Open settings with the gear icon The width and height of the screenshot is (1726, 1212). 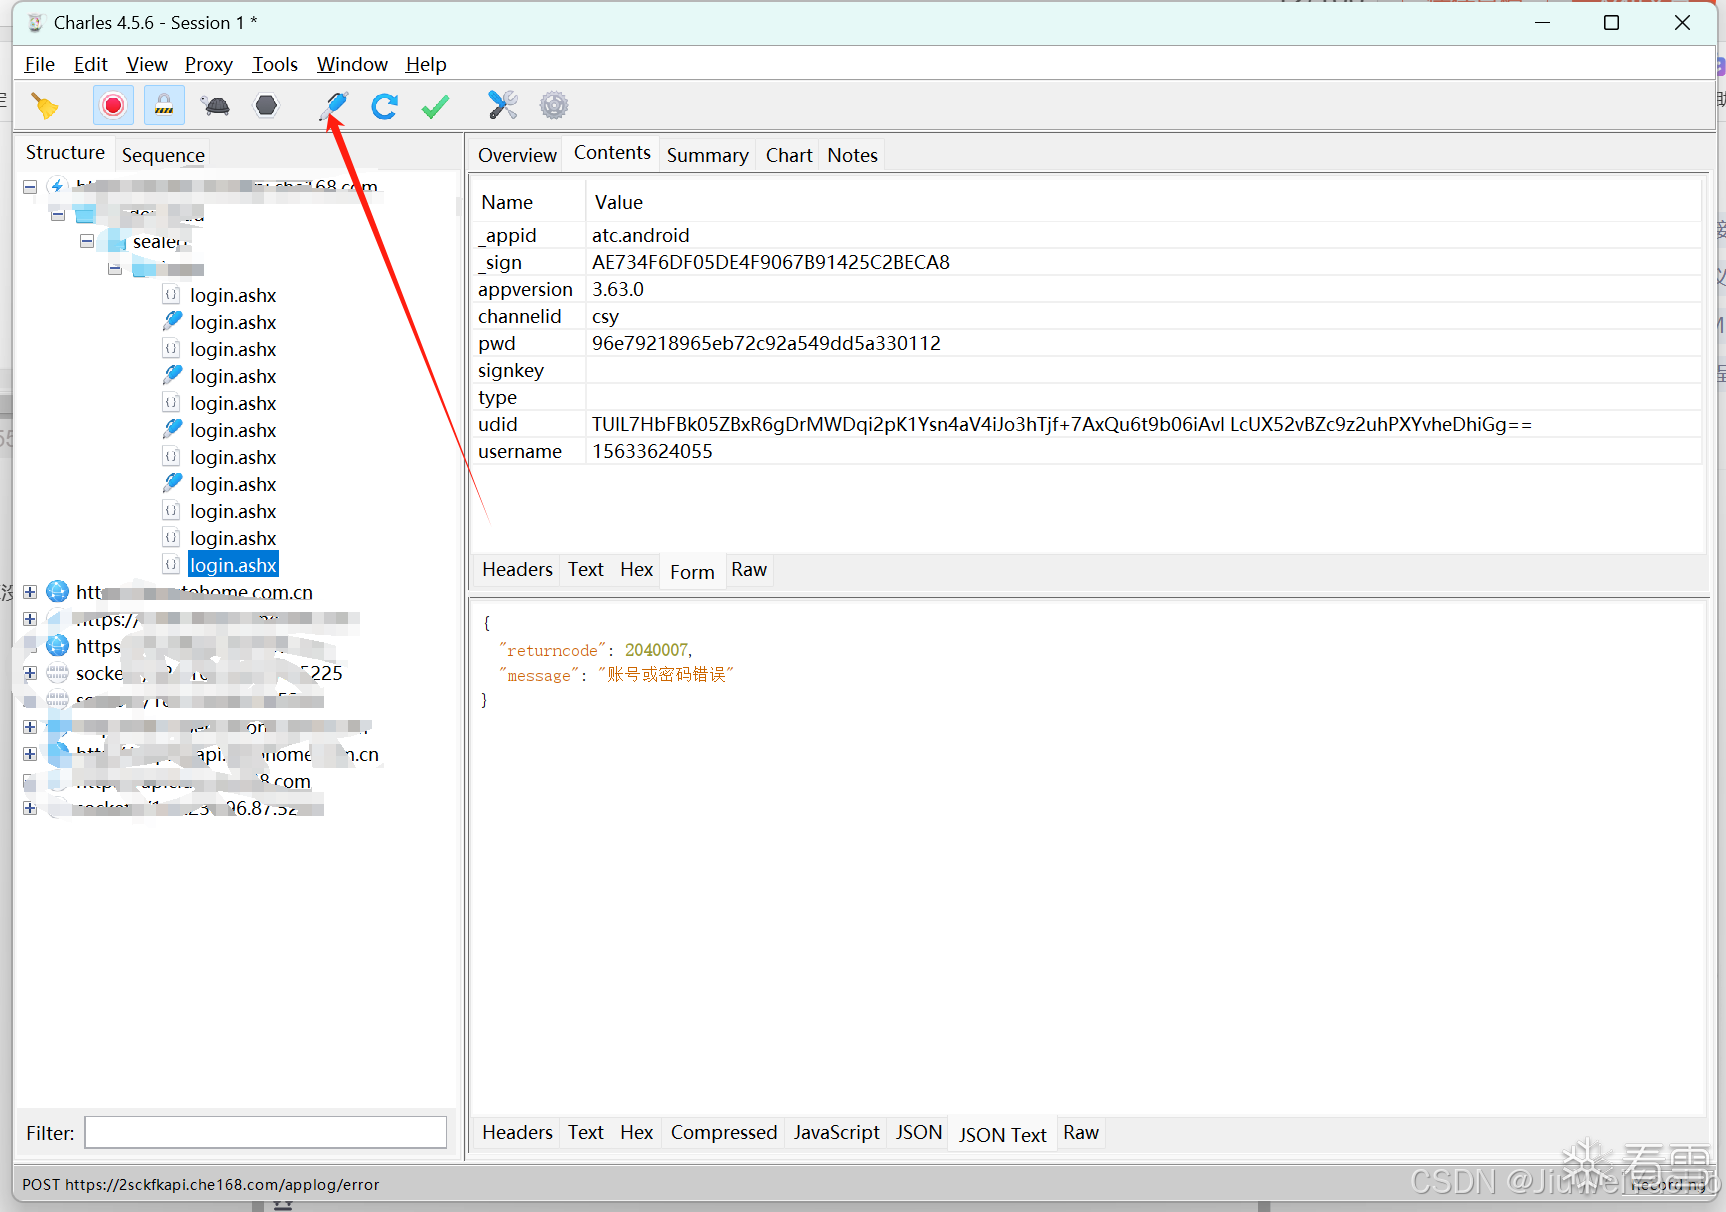coord(553,105)
